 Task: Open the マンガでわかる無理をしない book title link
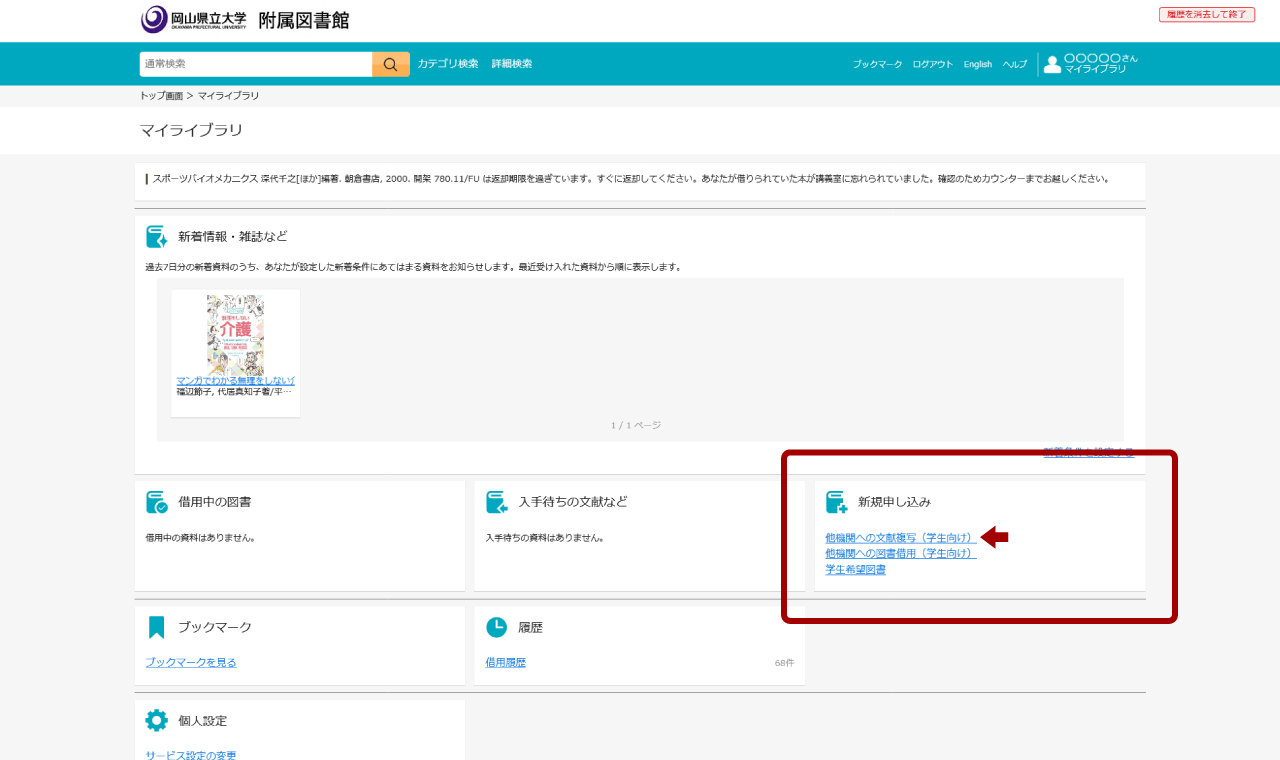coord(236,381)
